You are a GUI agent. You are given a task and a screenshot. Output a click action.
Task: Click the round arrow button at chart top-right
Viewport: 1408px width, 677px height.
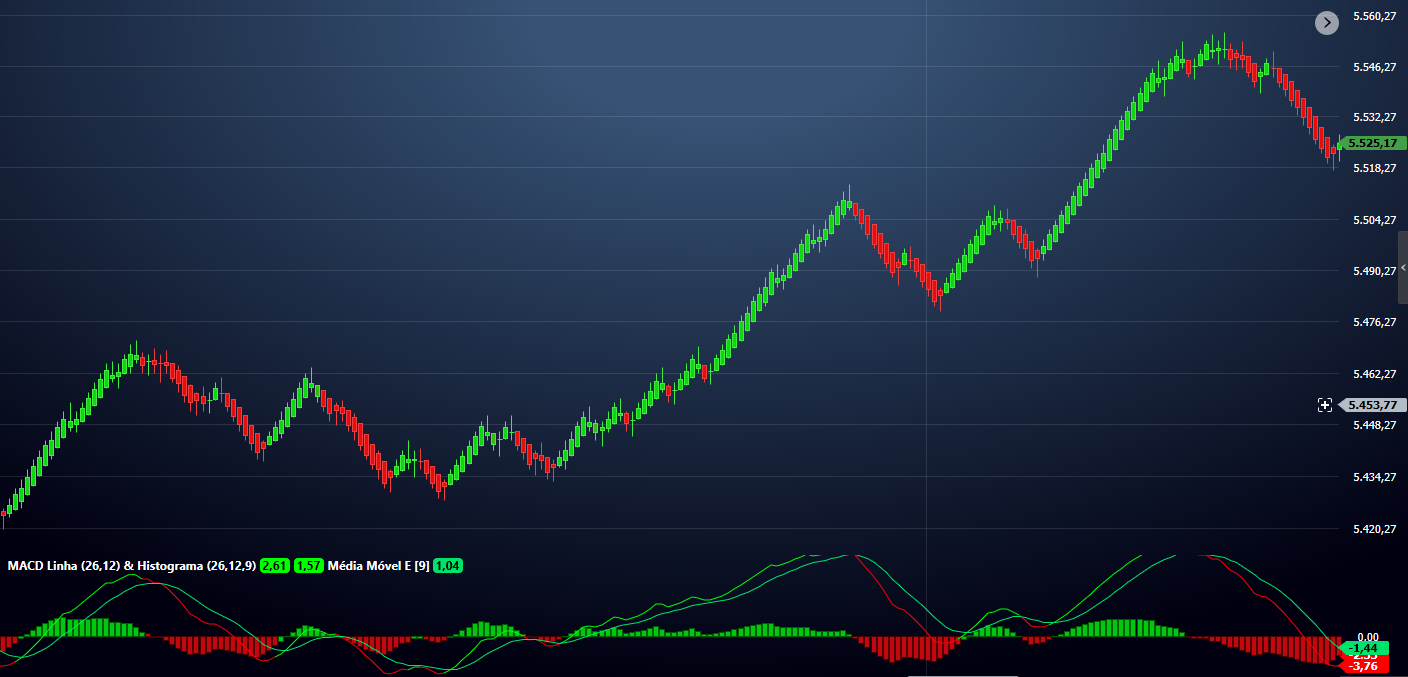tap(1326, 22)
